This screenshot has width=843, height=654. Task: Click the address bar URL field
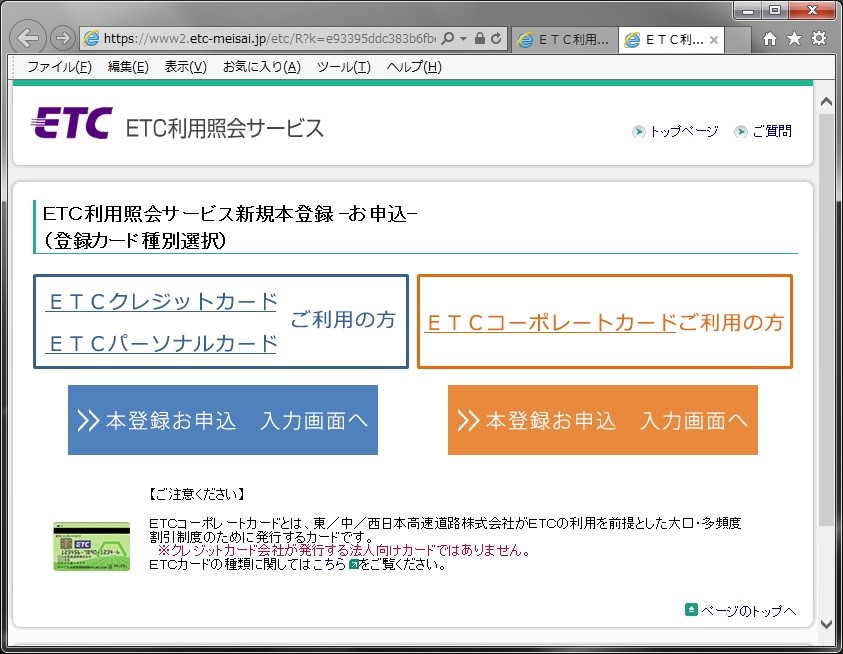[269, 39]
